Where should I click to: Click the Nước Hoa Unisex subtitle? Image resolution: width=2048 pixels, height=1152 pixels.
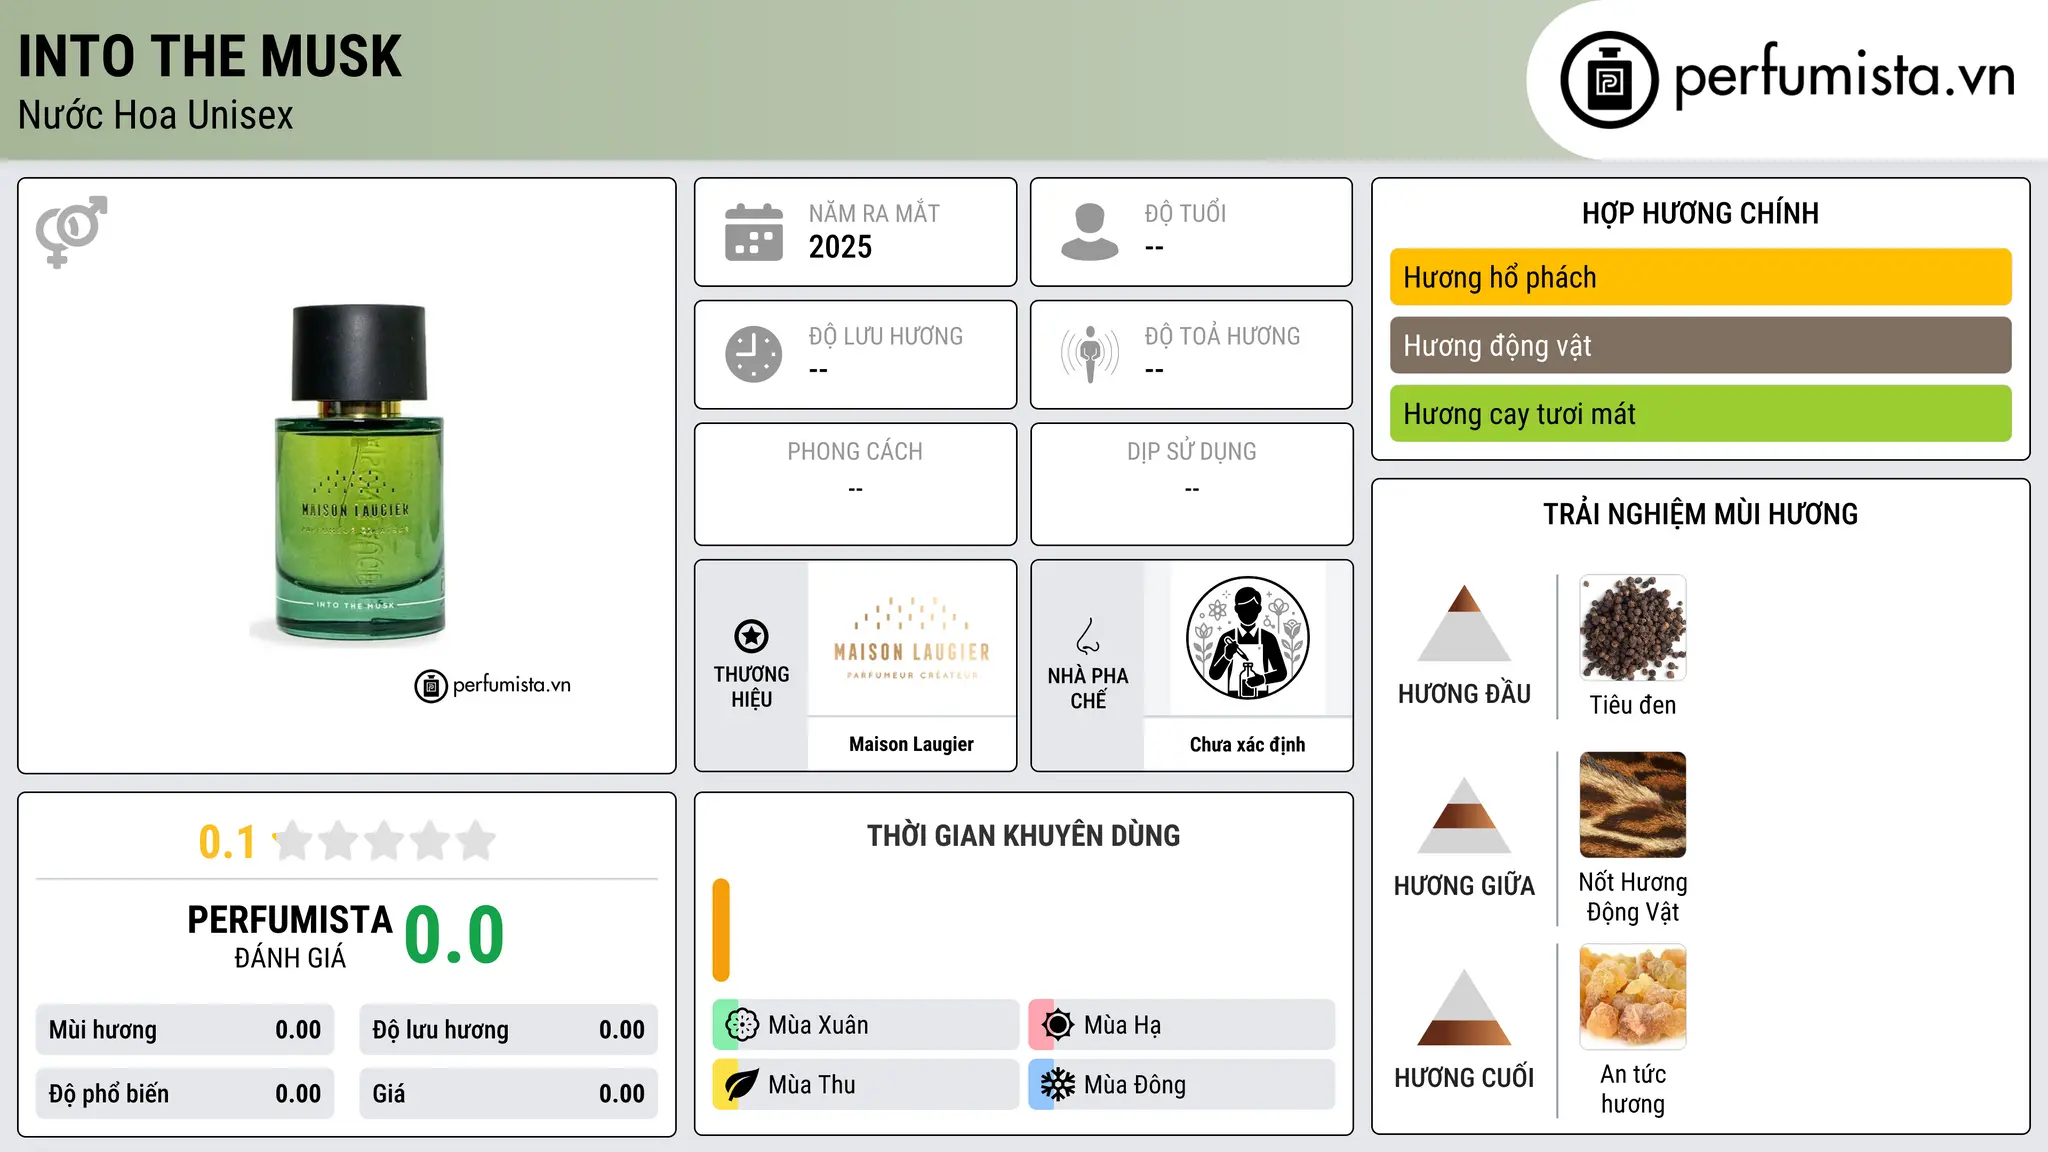click(x=156, y=116)
